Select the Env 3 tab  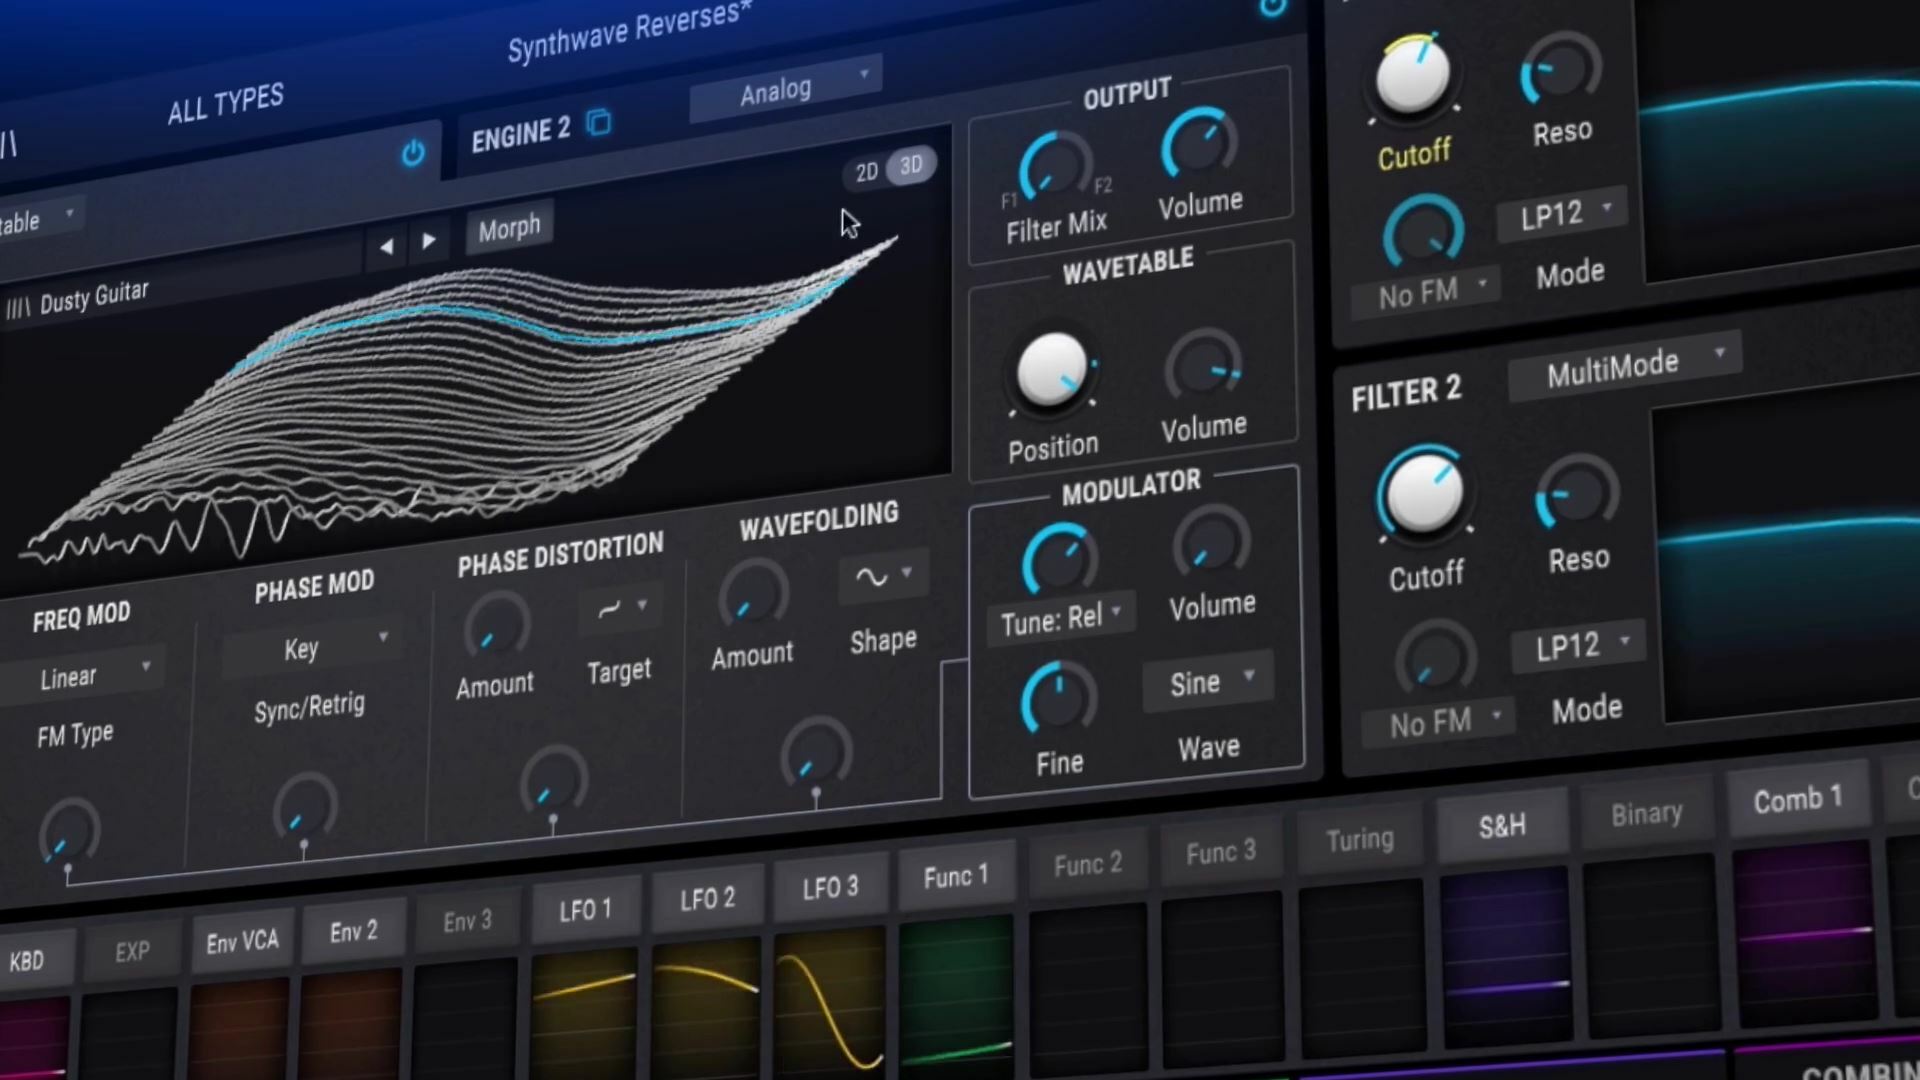[467, 920]
